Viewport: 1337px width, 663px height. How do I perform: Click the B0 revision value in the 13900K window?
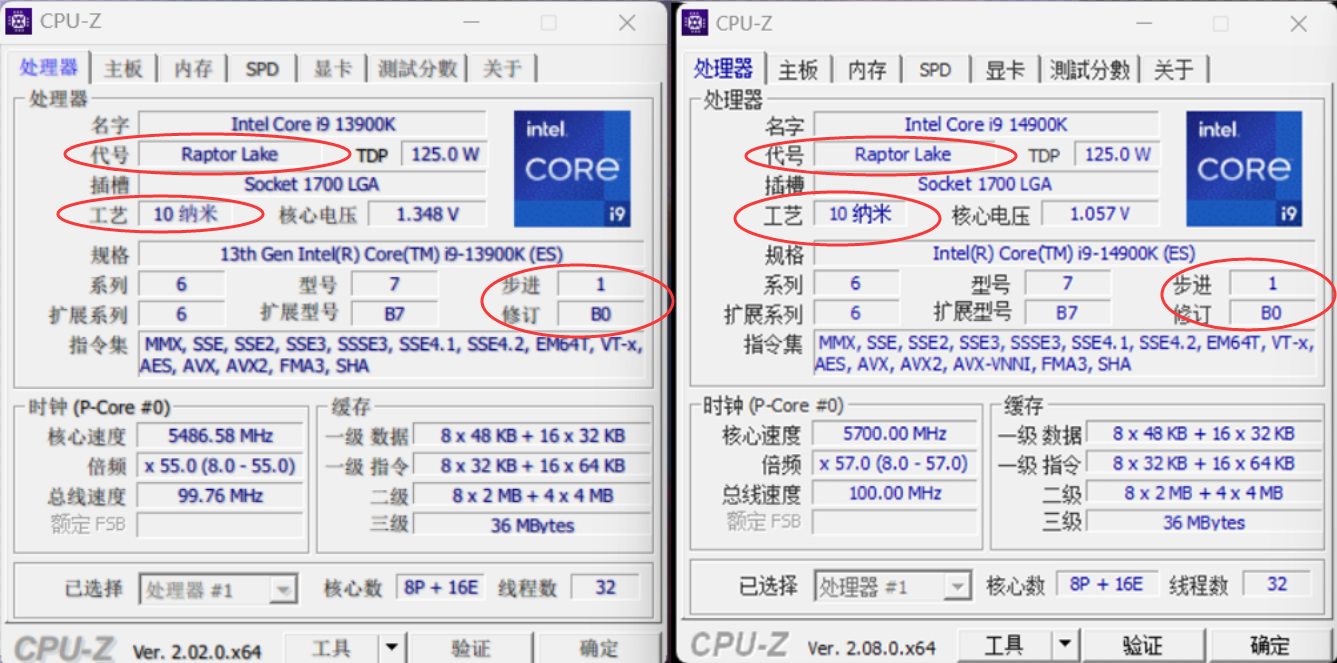pyautogui.click(x=600, y=314)
